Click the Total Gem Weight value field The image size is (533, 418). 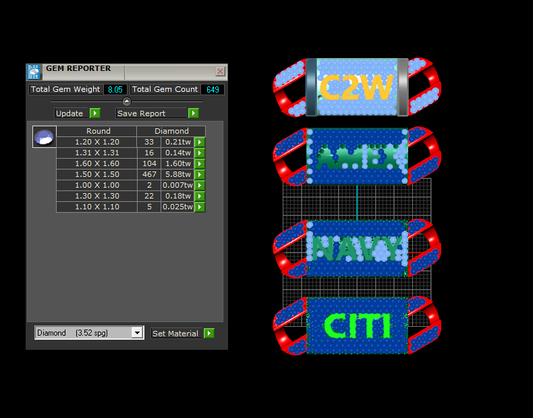[x=115, y=89]
